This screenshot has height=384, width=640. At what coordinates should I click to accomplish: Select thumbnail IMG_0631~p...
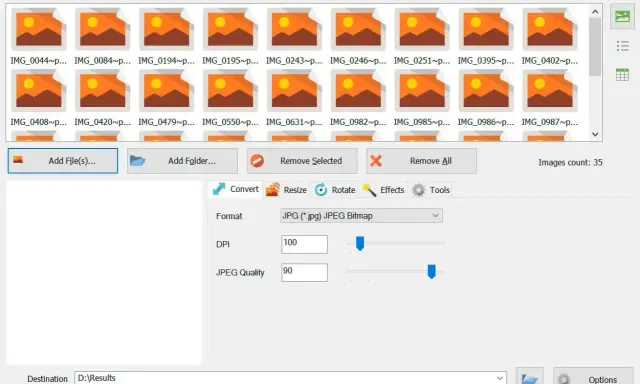pyautogui.click(x=294, y=98)
